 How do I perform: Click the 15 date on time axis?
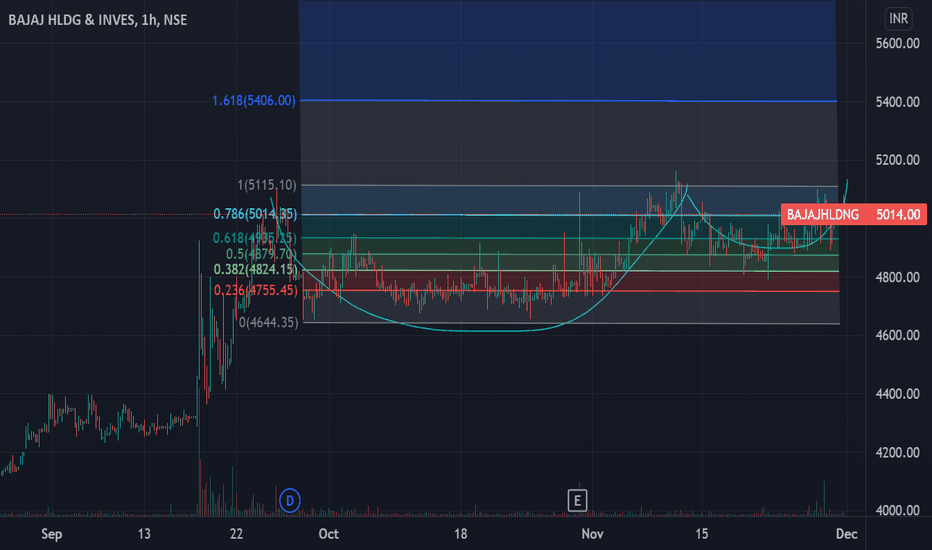click(x=702, y=534)
